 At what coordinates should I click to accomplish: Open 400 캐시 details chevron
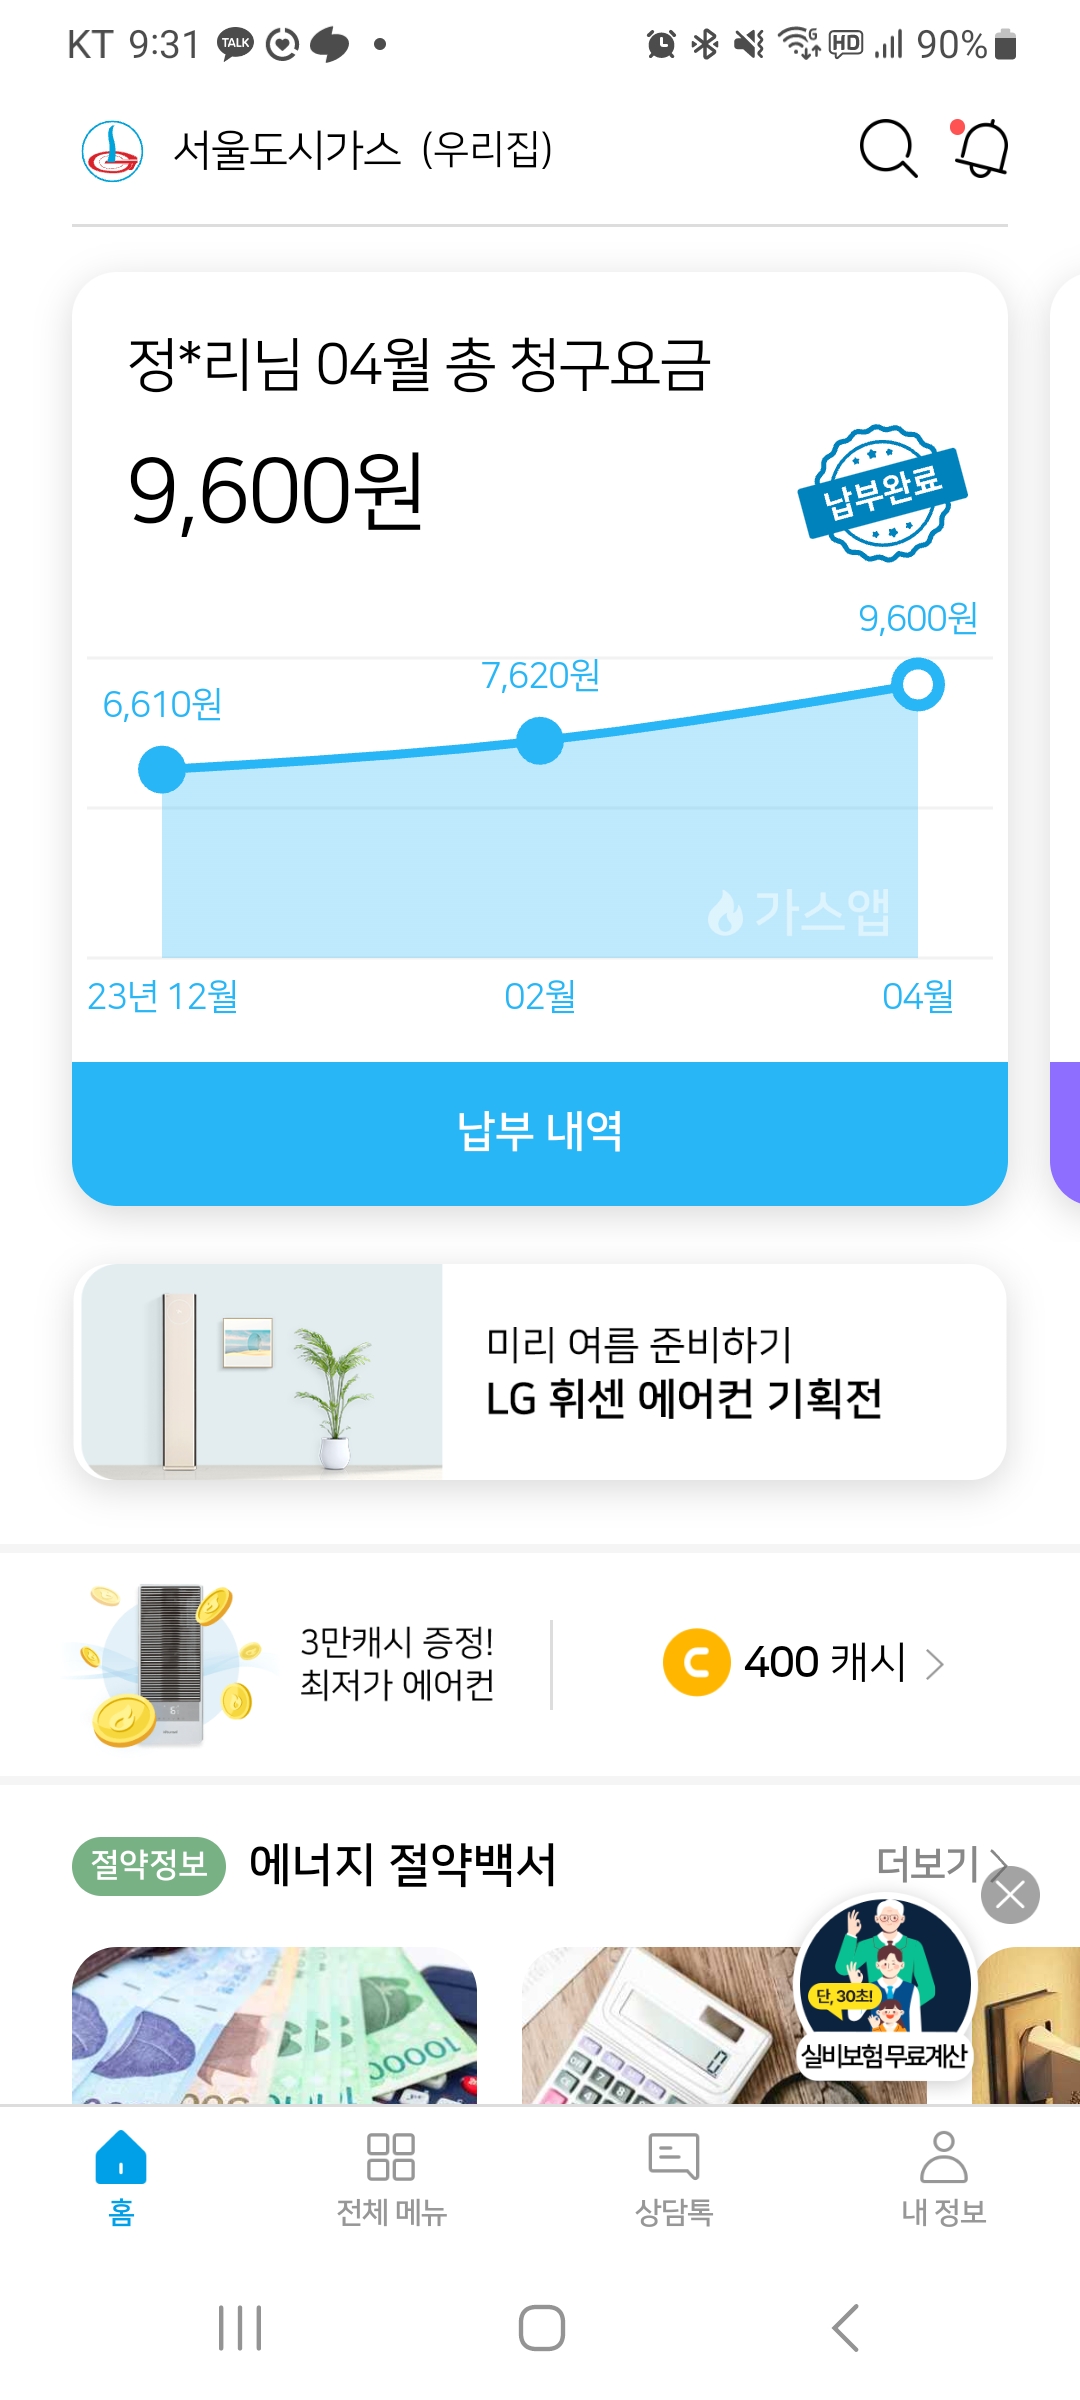935,1664
